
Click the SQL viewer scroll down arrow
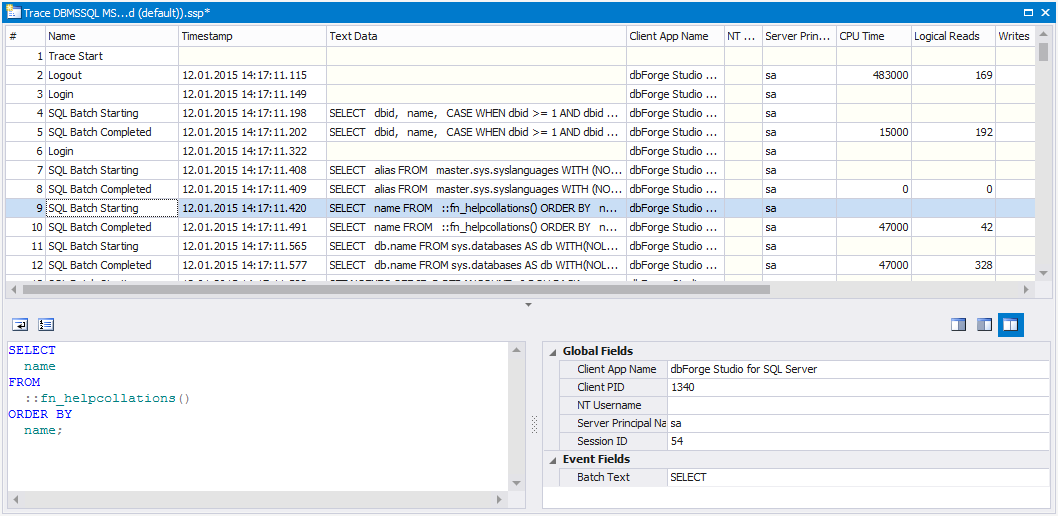point(515,484)
